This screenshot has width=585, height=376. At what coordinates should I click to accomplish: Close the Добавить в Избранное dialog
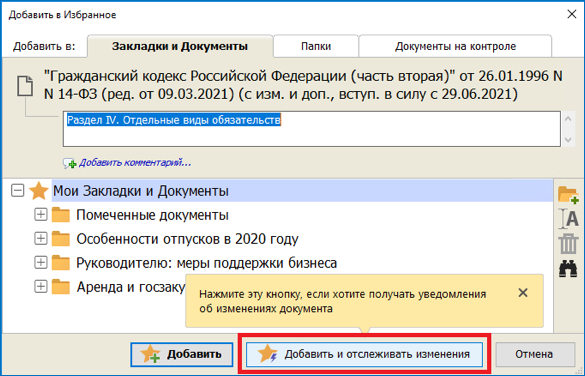click(572, 15)
